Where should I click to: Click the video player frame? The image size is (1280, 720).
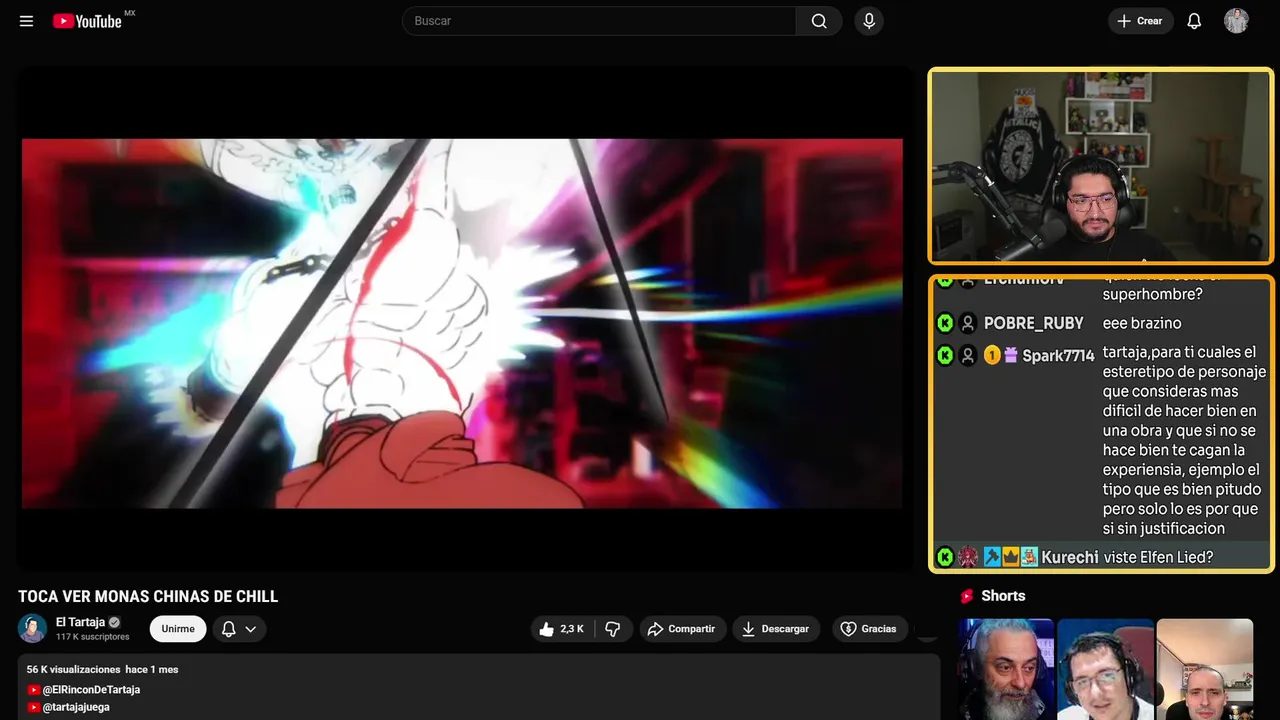[463, 320]
